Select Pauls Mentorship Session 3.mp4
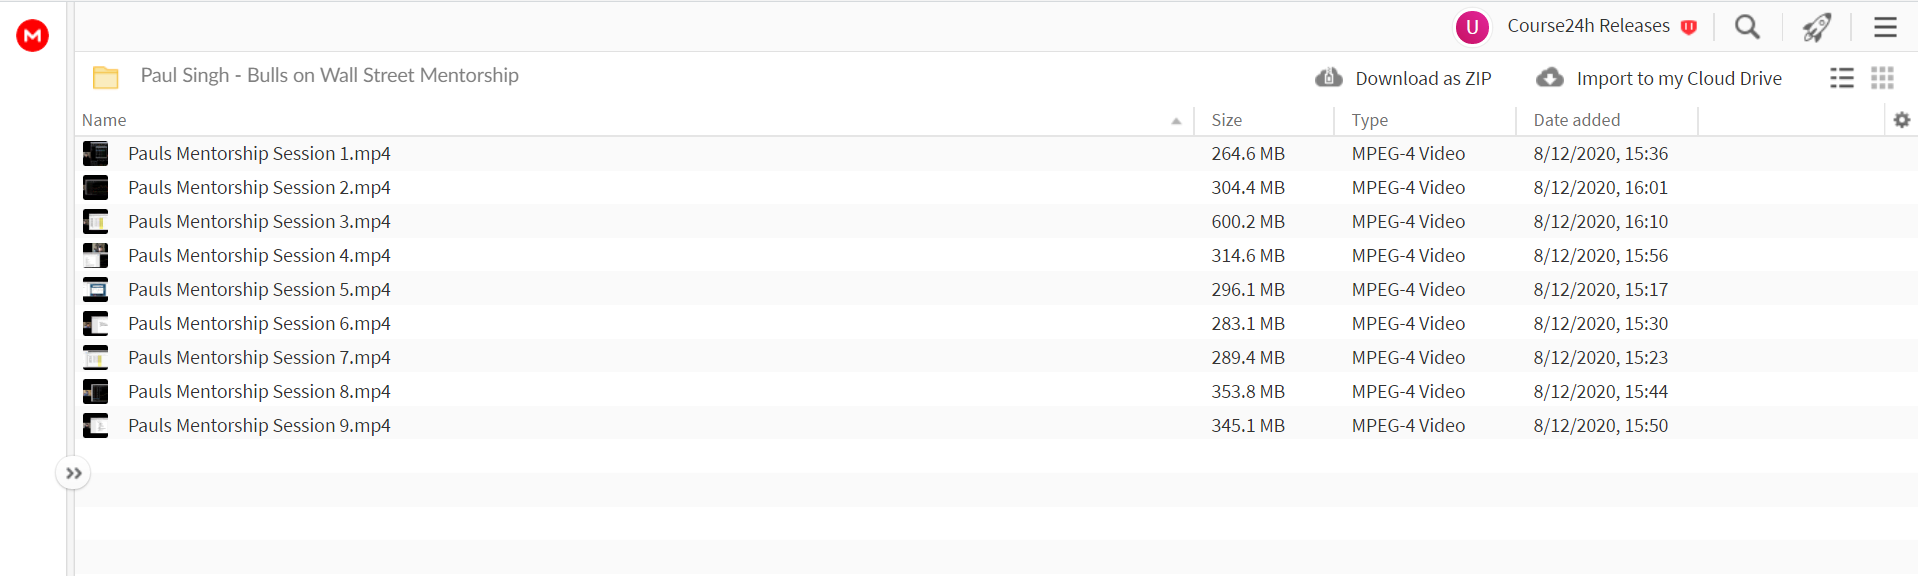This screenshot has width=1918, height=576. click(996, 221)
